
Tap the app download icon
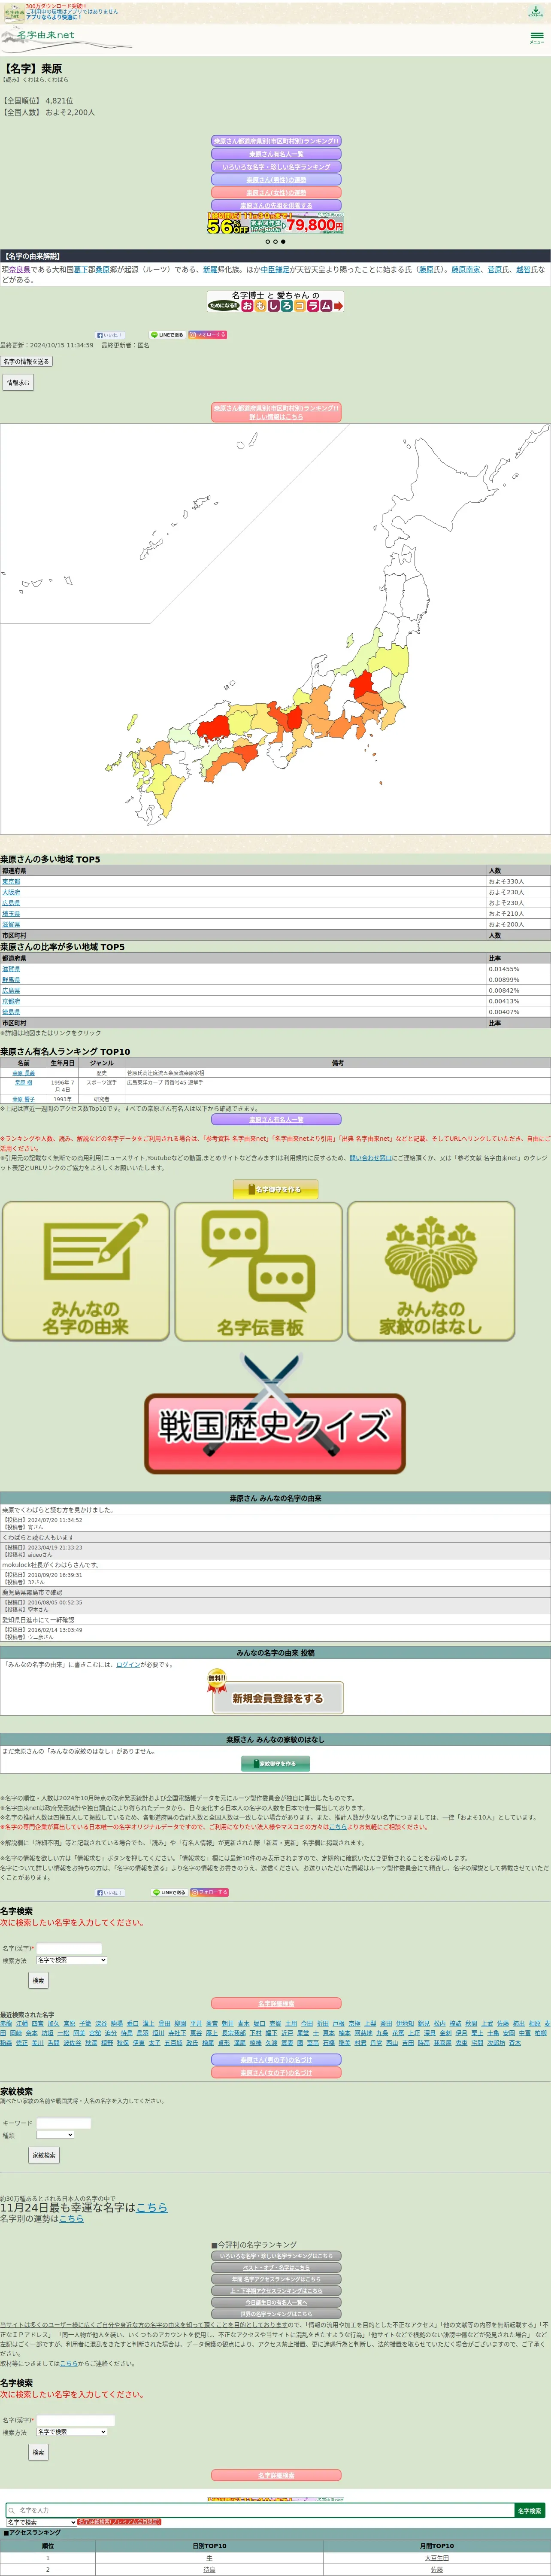tap(535, 12)
